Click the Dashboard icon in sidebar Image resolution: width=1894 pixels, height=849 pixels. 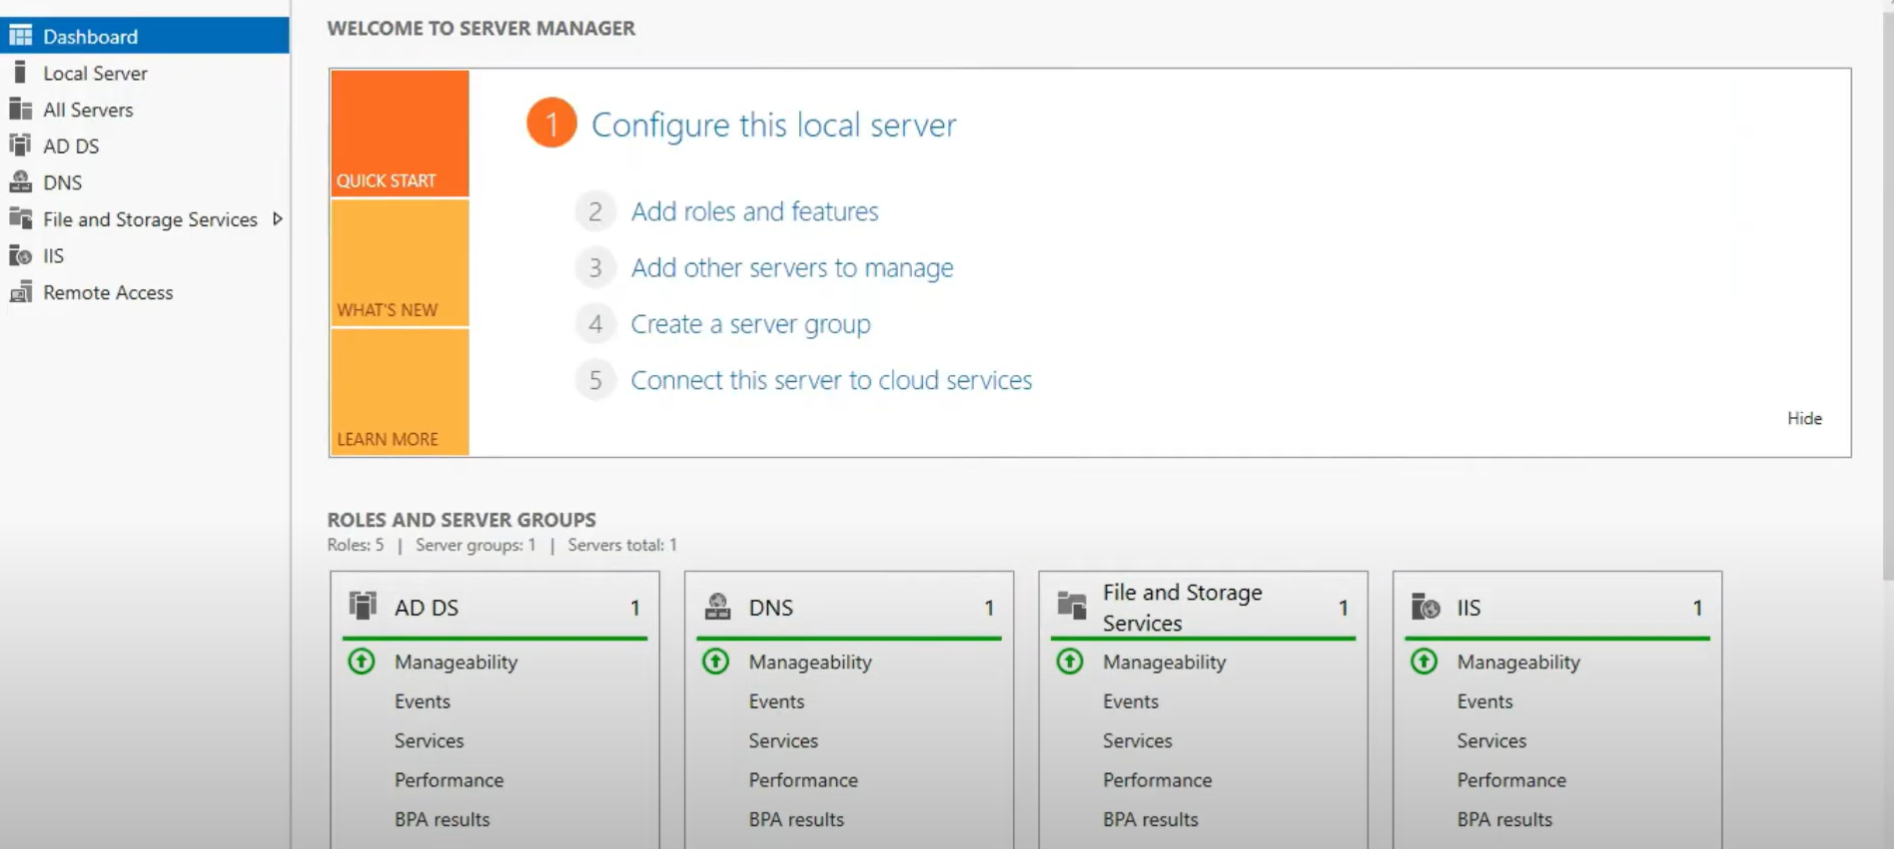[20, 36]
